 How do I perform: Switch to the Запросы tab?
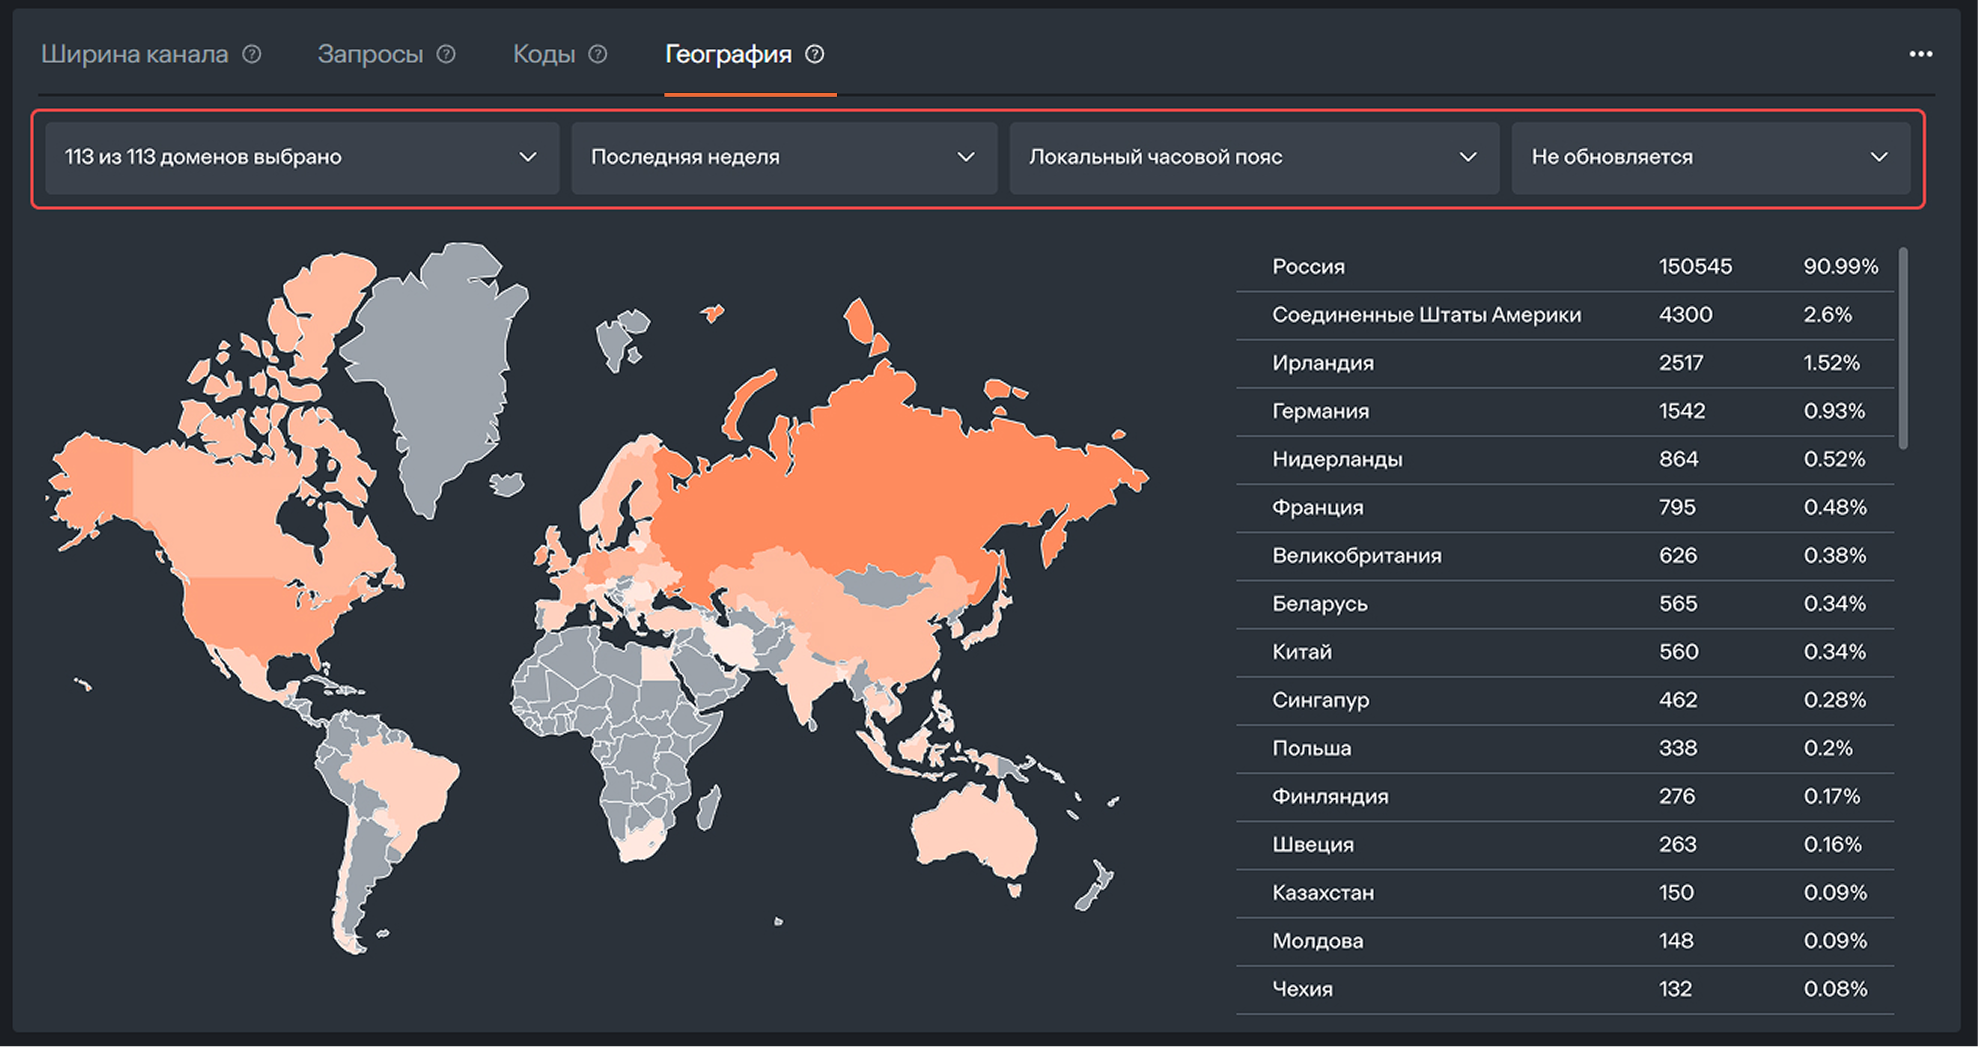[371, 55]
